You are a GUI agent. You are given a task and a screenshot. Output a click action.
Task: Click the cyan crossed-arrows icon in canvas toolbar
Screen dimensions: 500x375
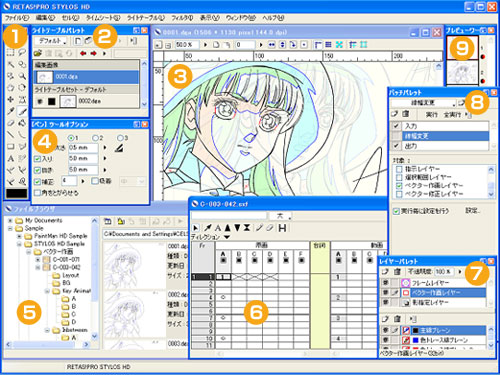point(339,44)
